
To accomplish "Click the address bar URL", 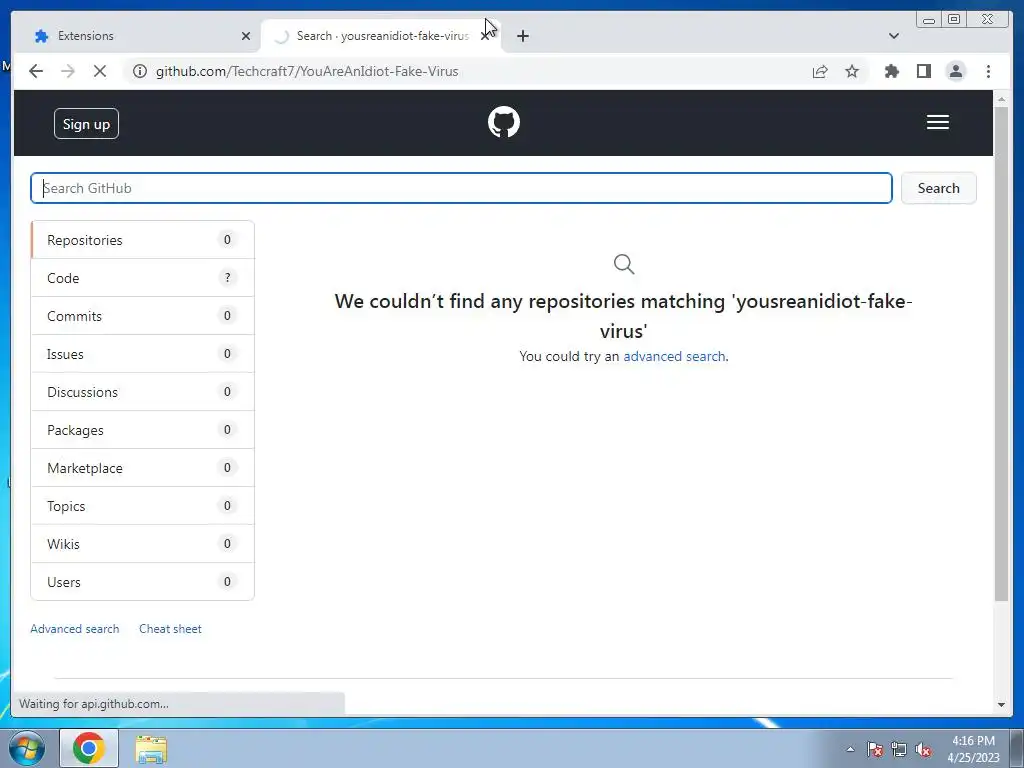I will coord(307,71).
